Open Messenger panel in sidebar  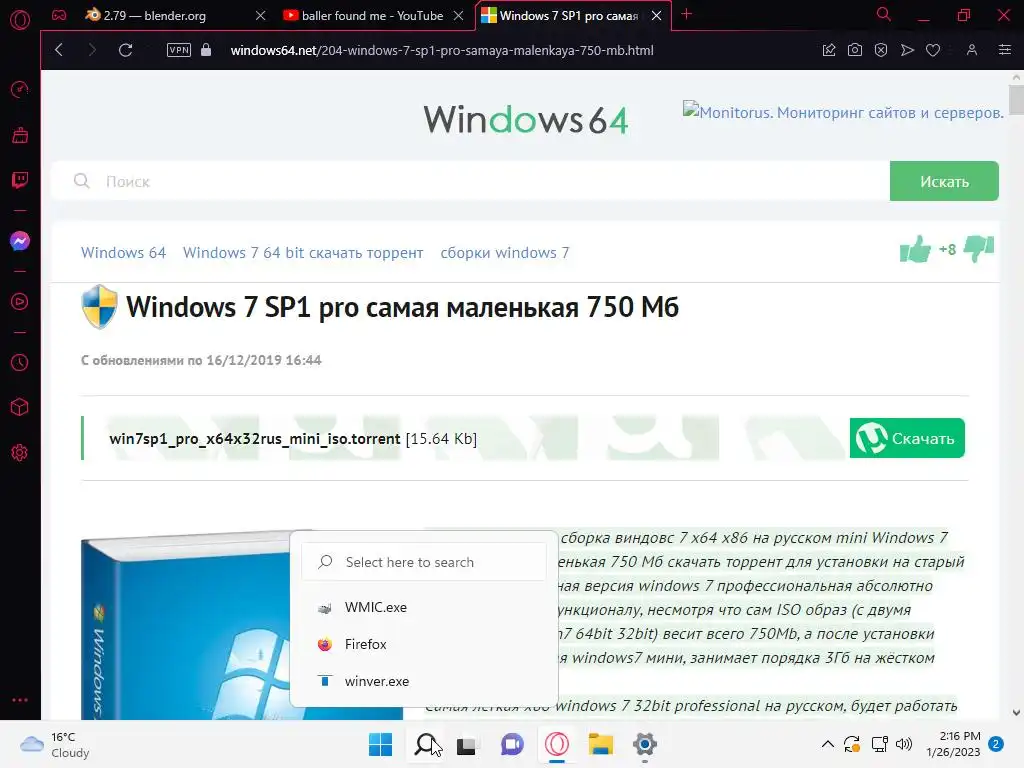(x=20, y=241)
